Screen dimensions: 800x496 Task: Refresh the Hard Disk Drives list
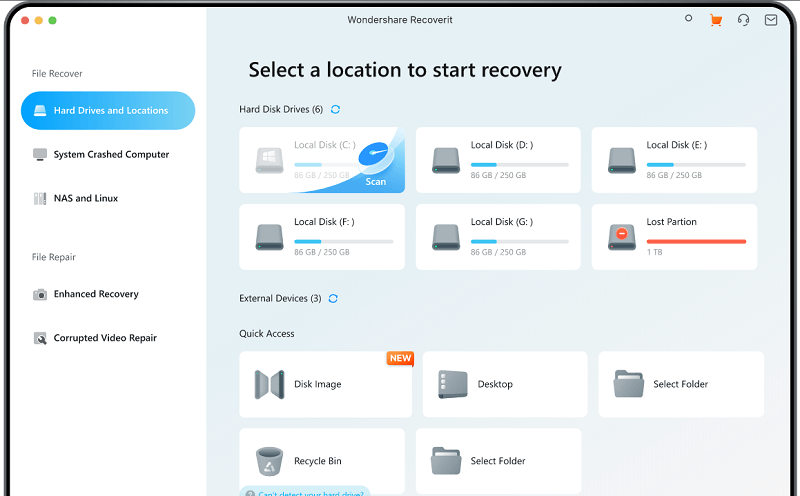click(335, 109)
